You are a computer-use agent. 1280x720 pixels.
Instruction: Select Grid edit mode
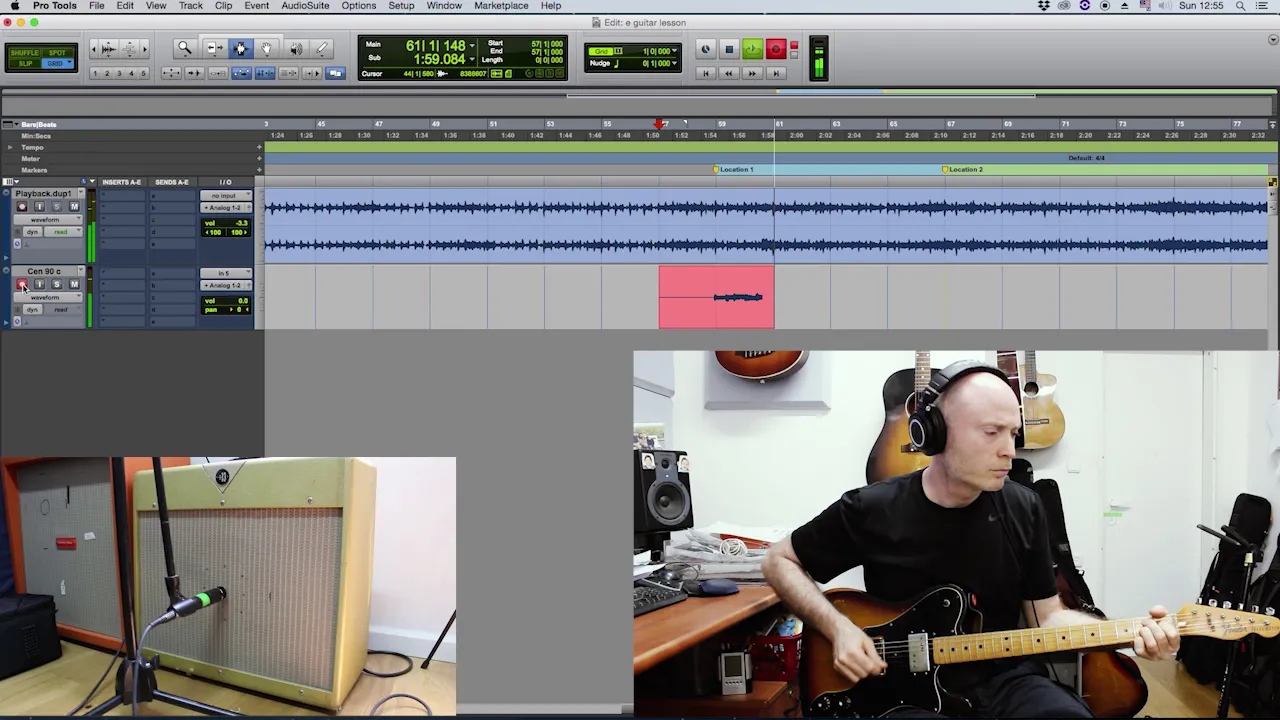pyautogui.click(x=57, y=64)
